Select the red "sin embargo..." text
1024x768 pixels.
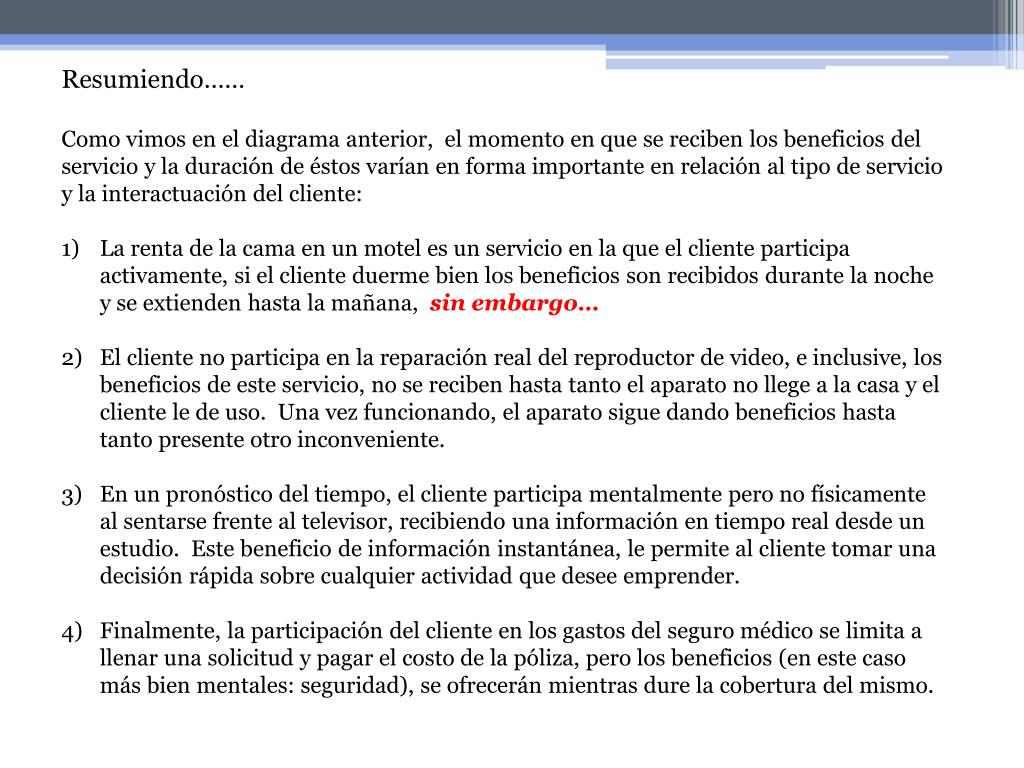tap(514, 305)
